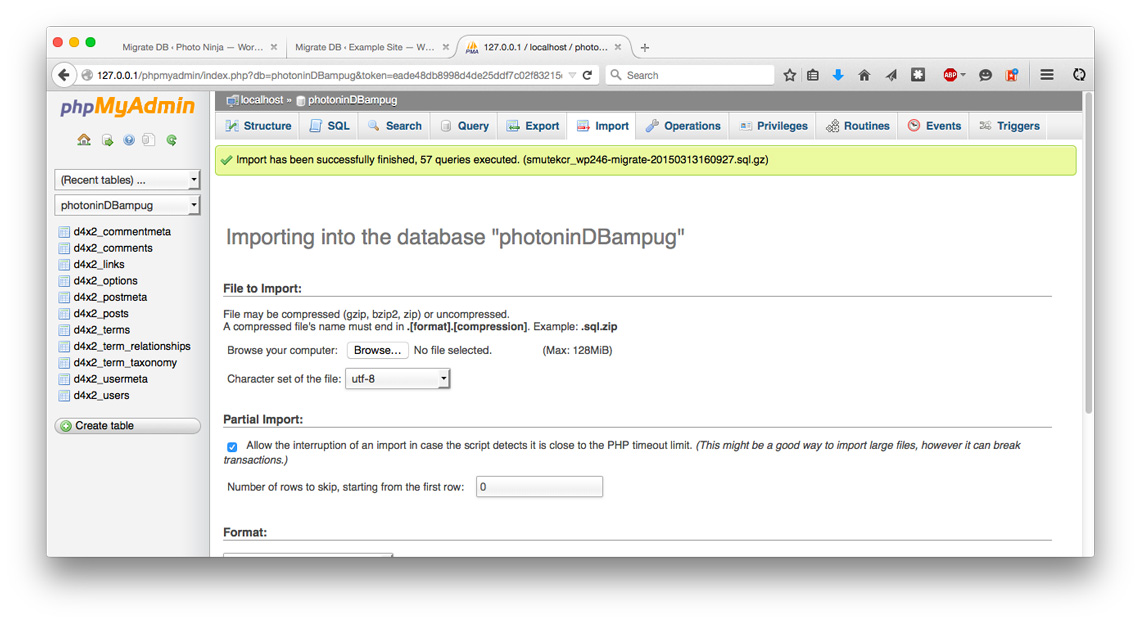The height and width of the screenshot is (622, 1140).
Task: Open the URL history dropdown arrow
Action: pyautogui.click(x=572, y=75)
